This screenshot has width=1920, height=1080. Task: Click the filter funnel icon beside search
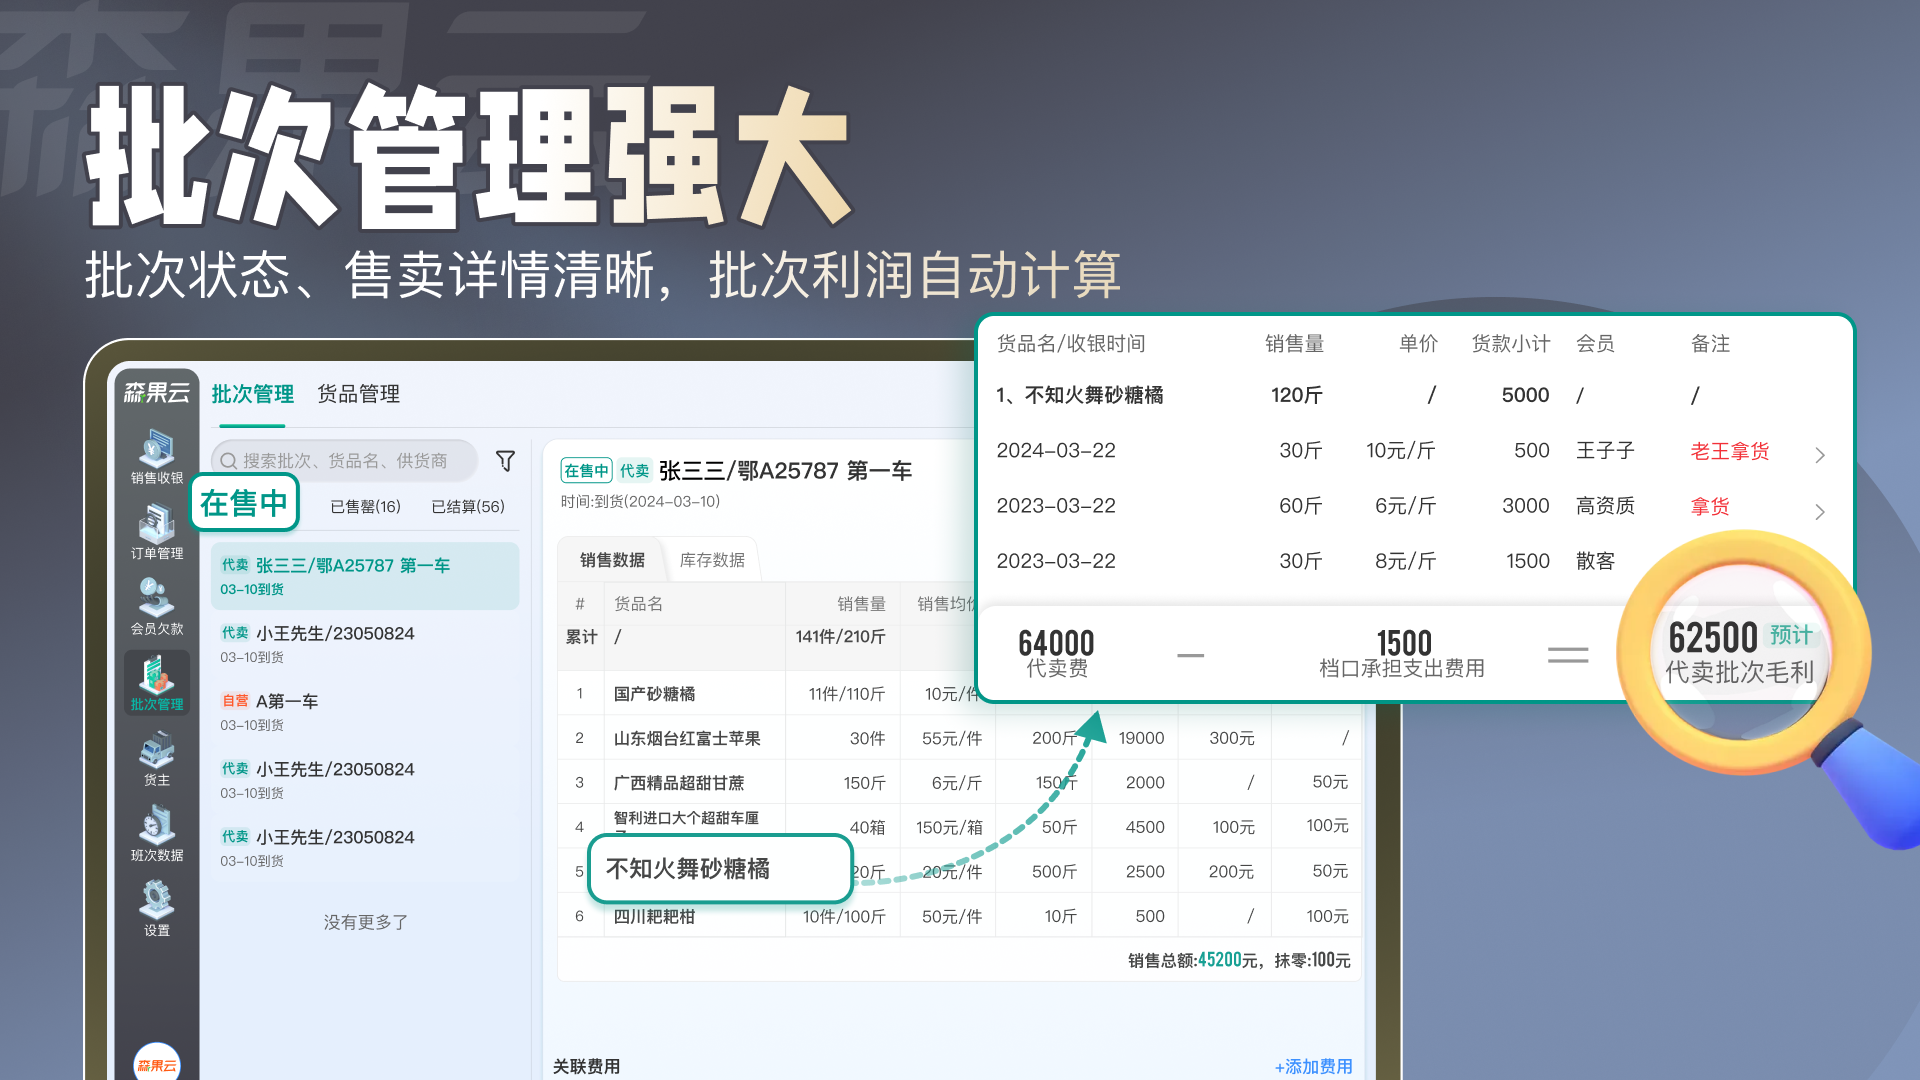505,461
